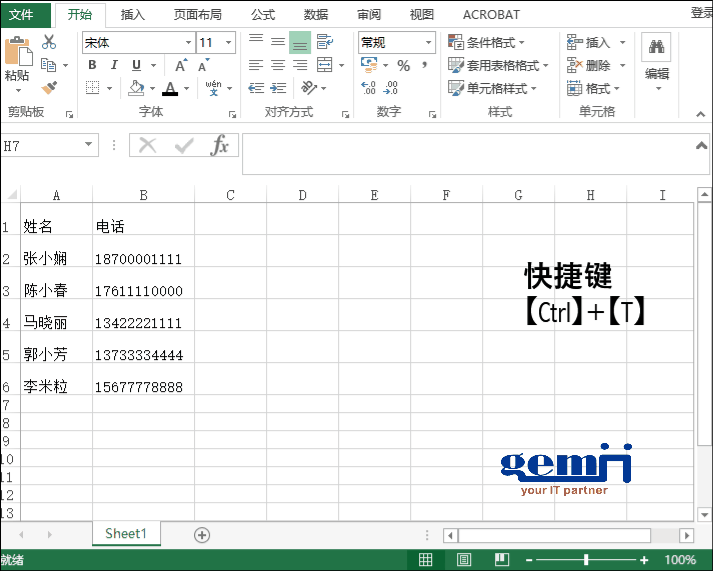Open the 插入 ribbon tab
The height and width of the screenshot is (571, 713).
click(132, 15)
